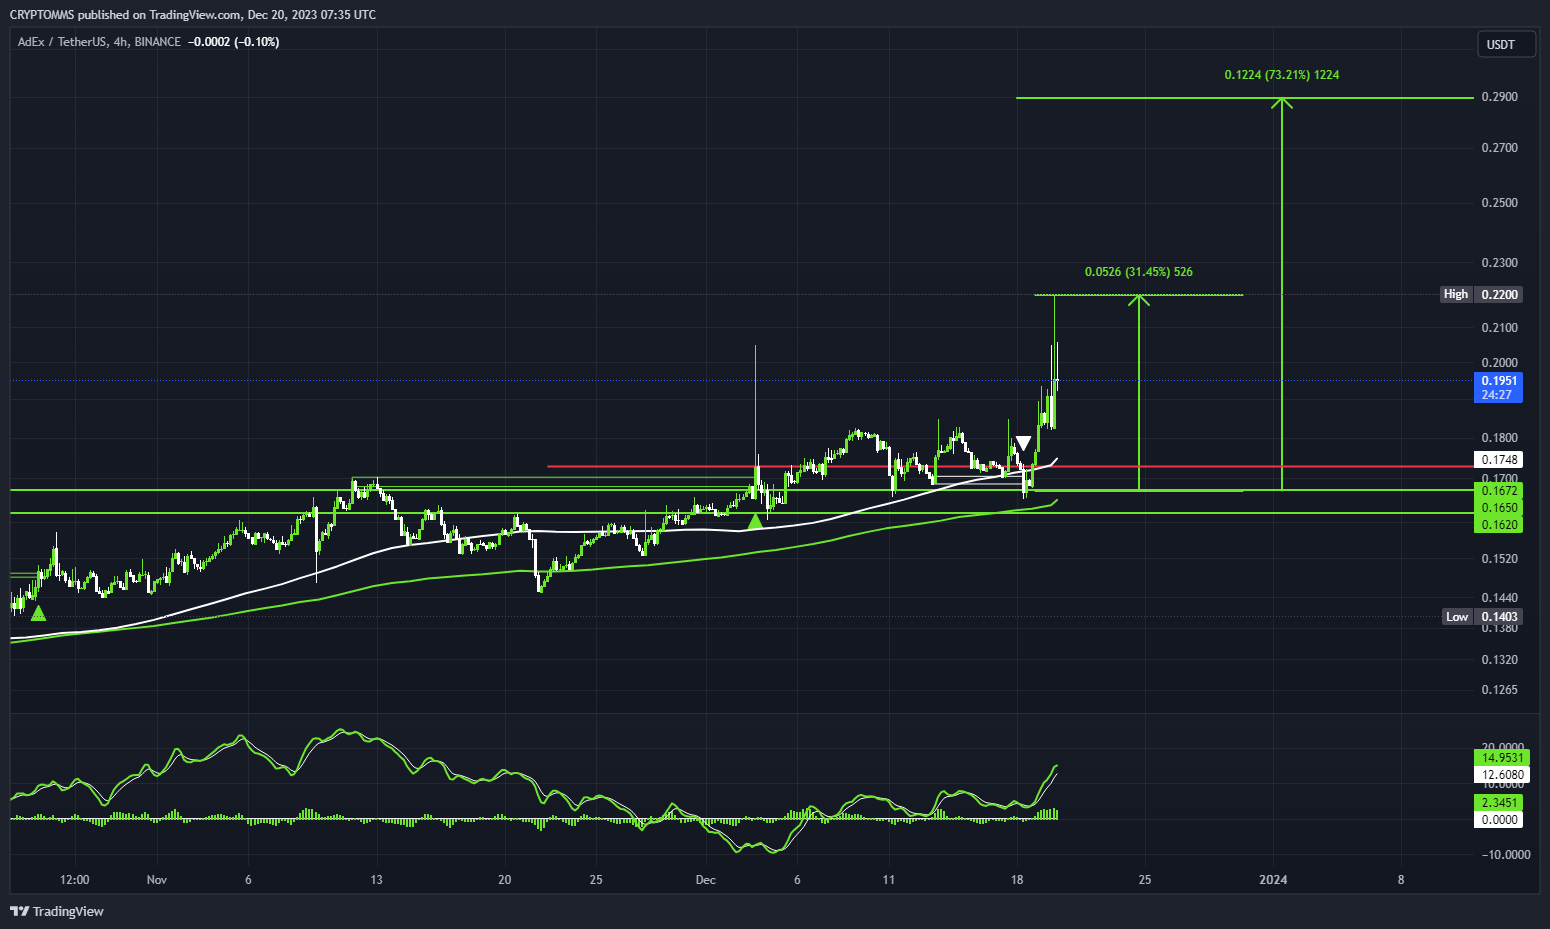
Task: Click the 8 date label after 2024
Action: [x=1401, y=880]
